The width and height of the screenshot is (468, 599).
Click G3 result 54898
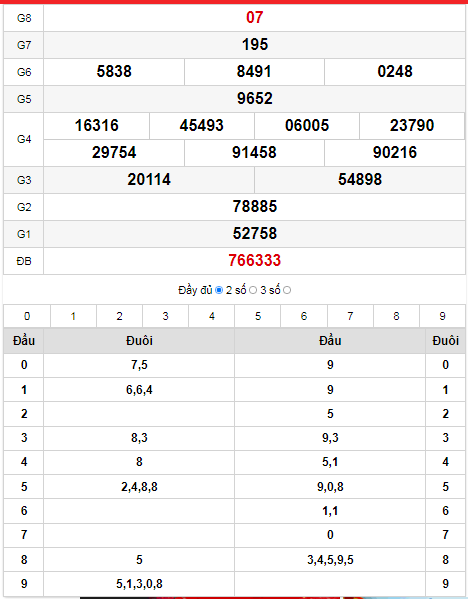click(360, 180)
